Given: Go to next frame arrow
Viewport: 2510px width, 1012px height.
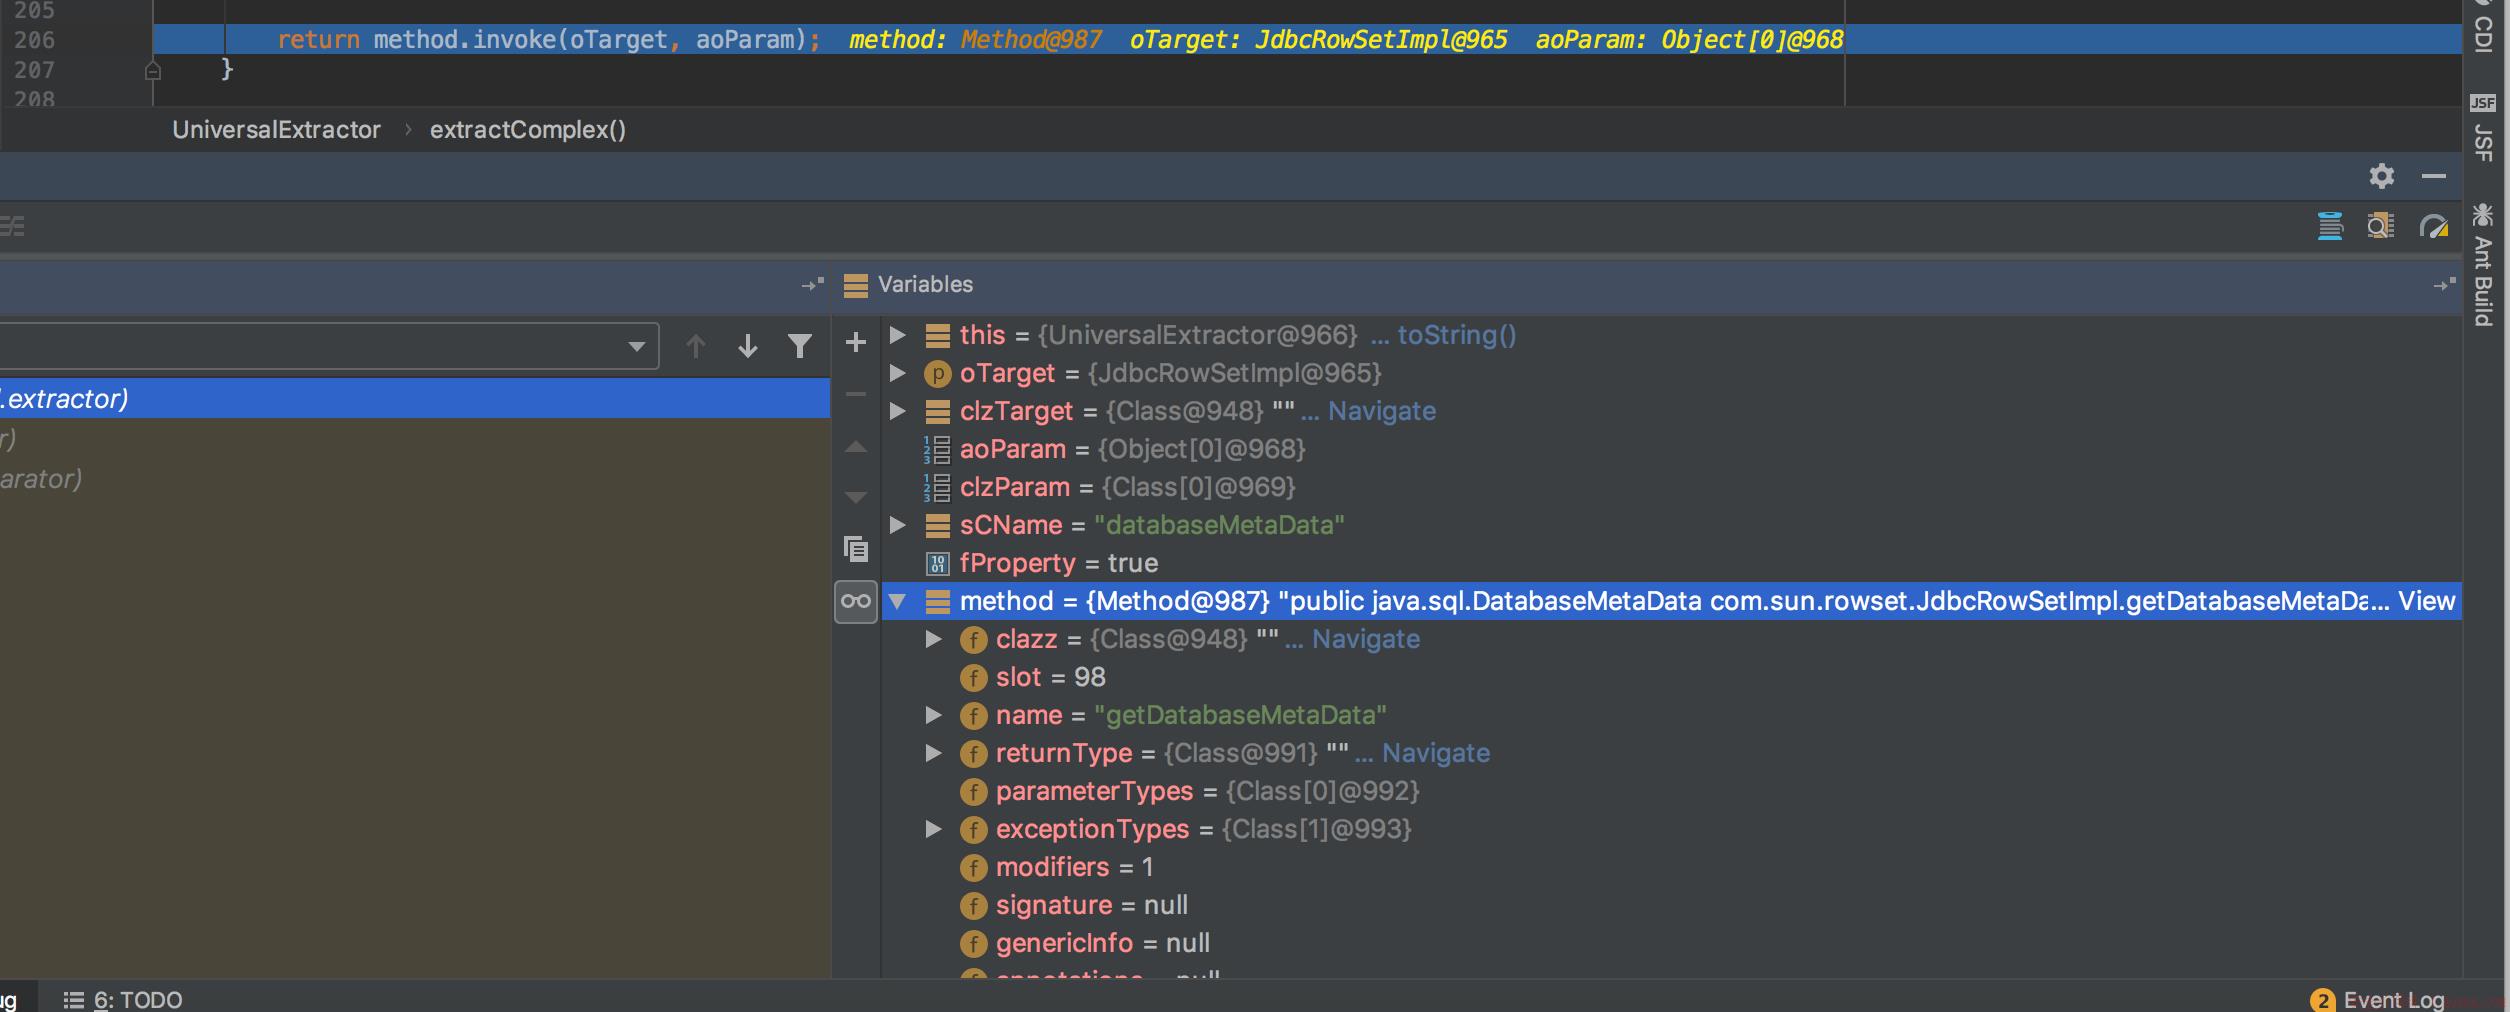Looking at the screenshot, I should [747, 346].
